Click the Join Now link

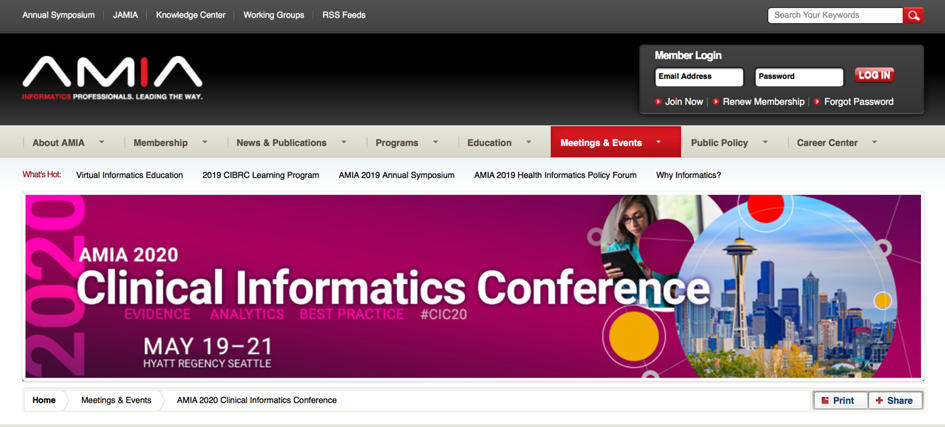click(x=684, y=102)
